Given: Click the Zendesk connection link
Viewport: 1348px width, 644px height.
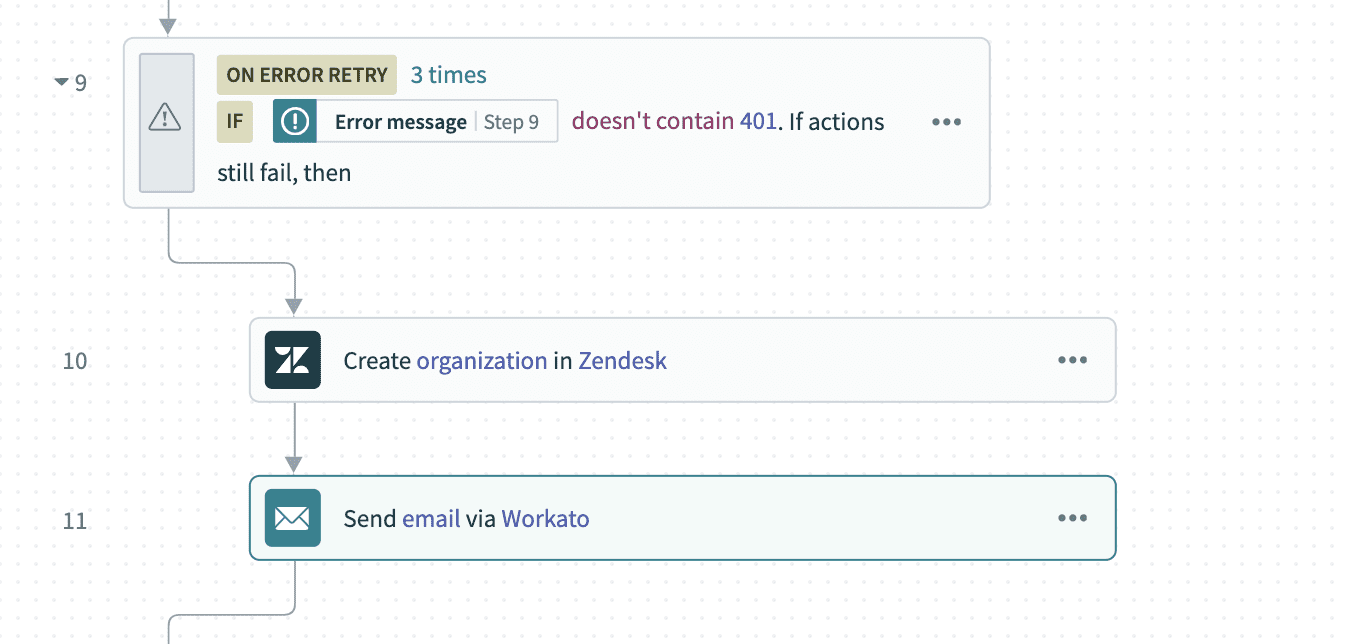Looking at the screenshot, I should coord(622,360).
